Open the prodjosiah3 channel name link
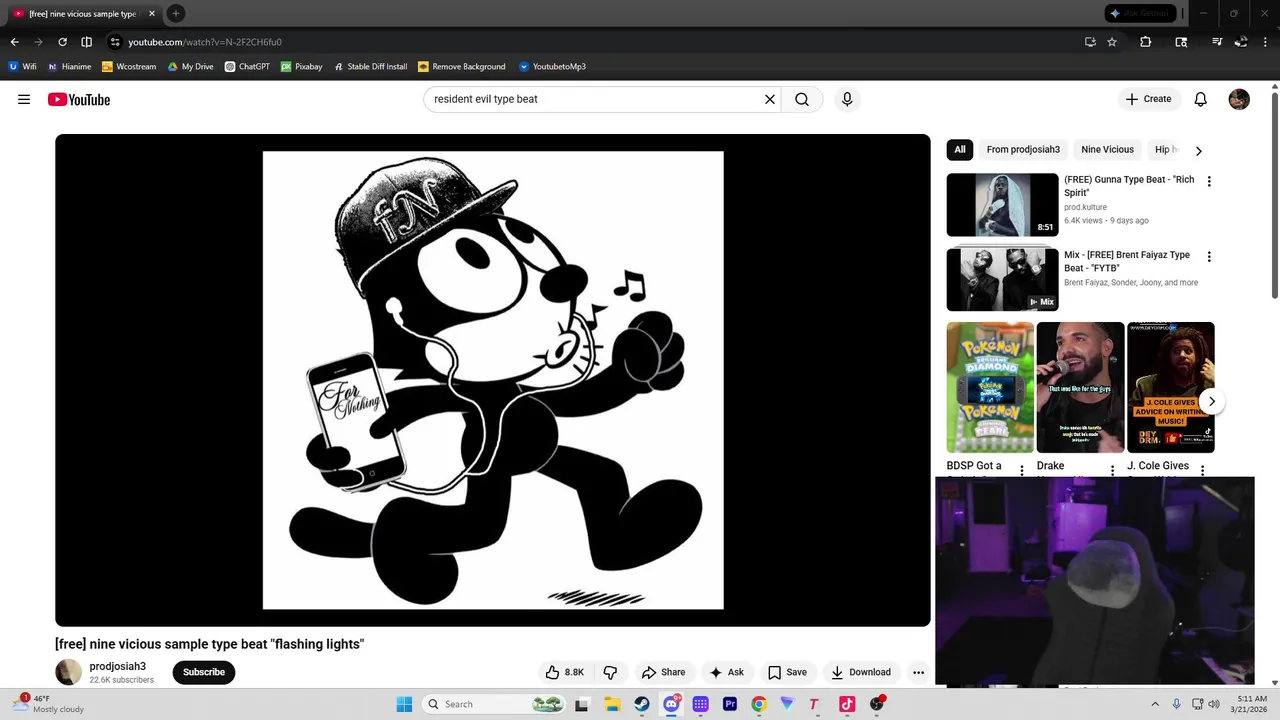The width and height of the screenshot is (1280, 720). tap(118, 666)
